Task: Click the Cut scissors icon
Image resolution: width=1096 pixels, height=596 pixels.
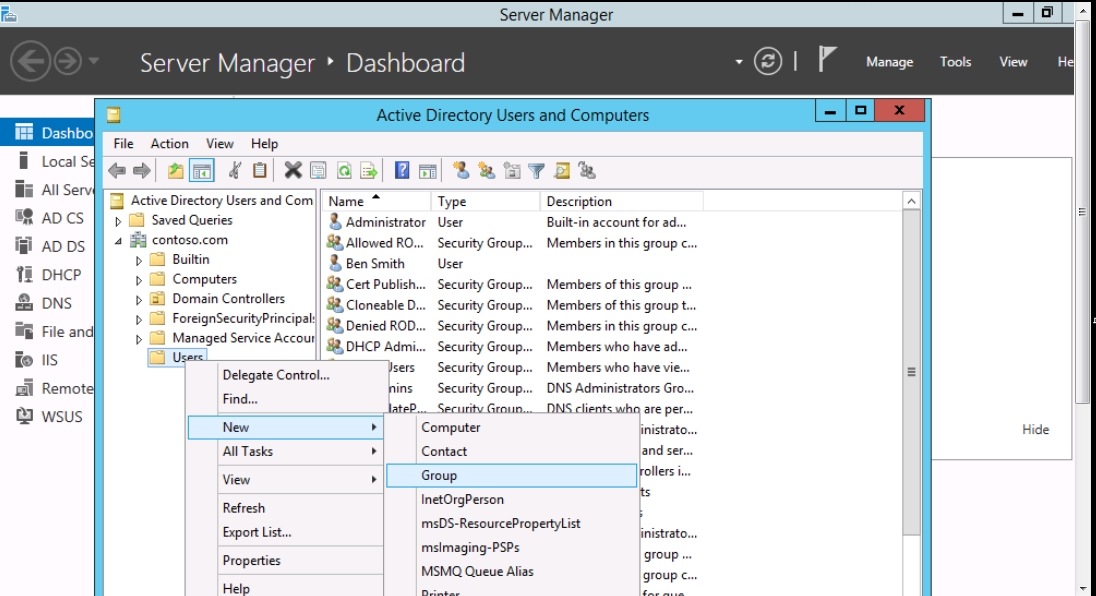Action: [x=235, y=170]
